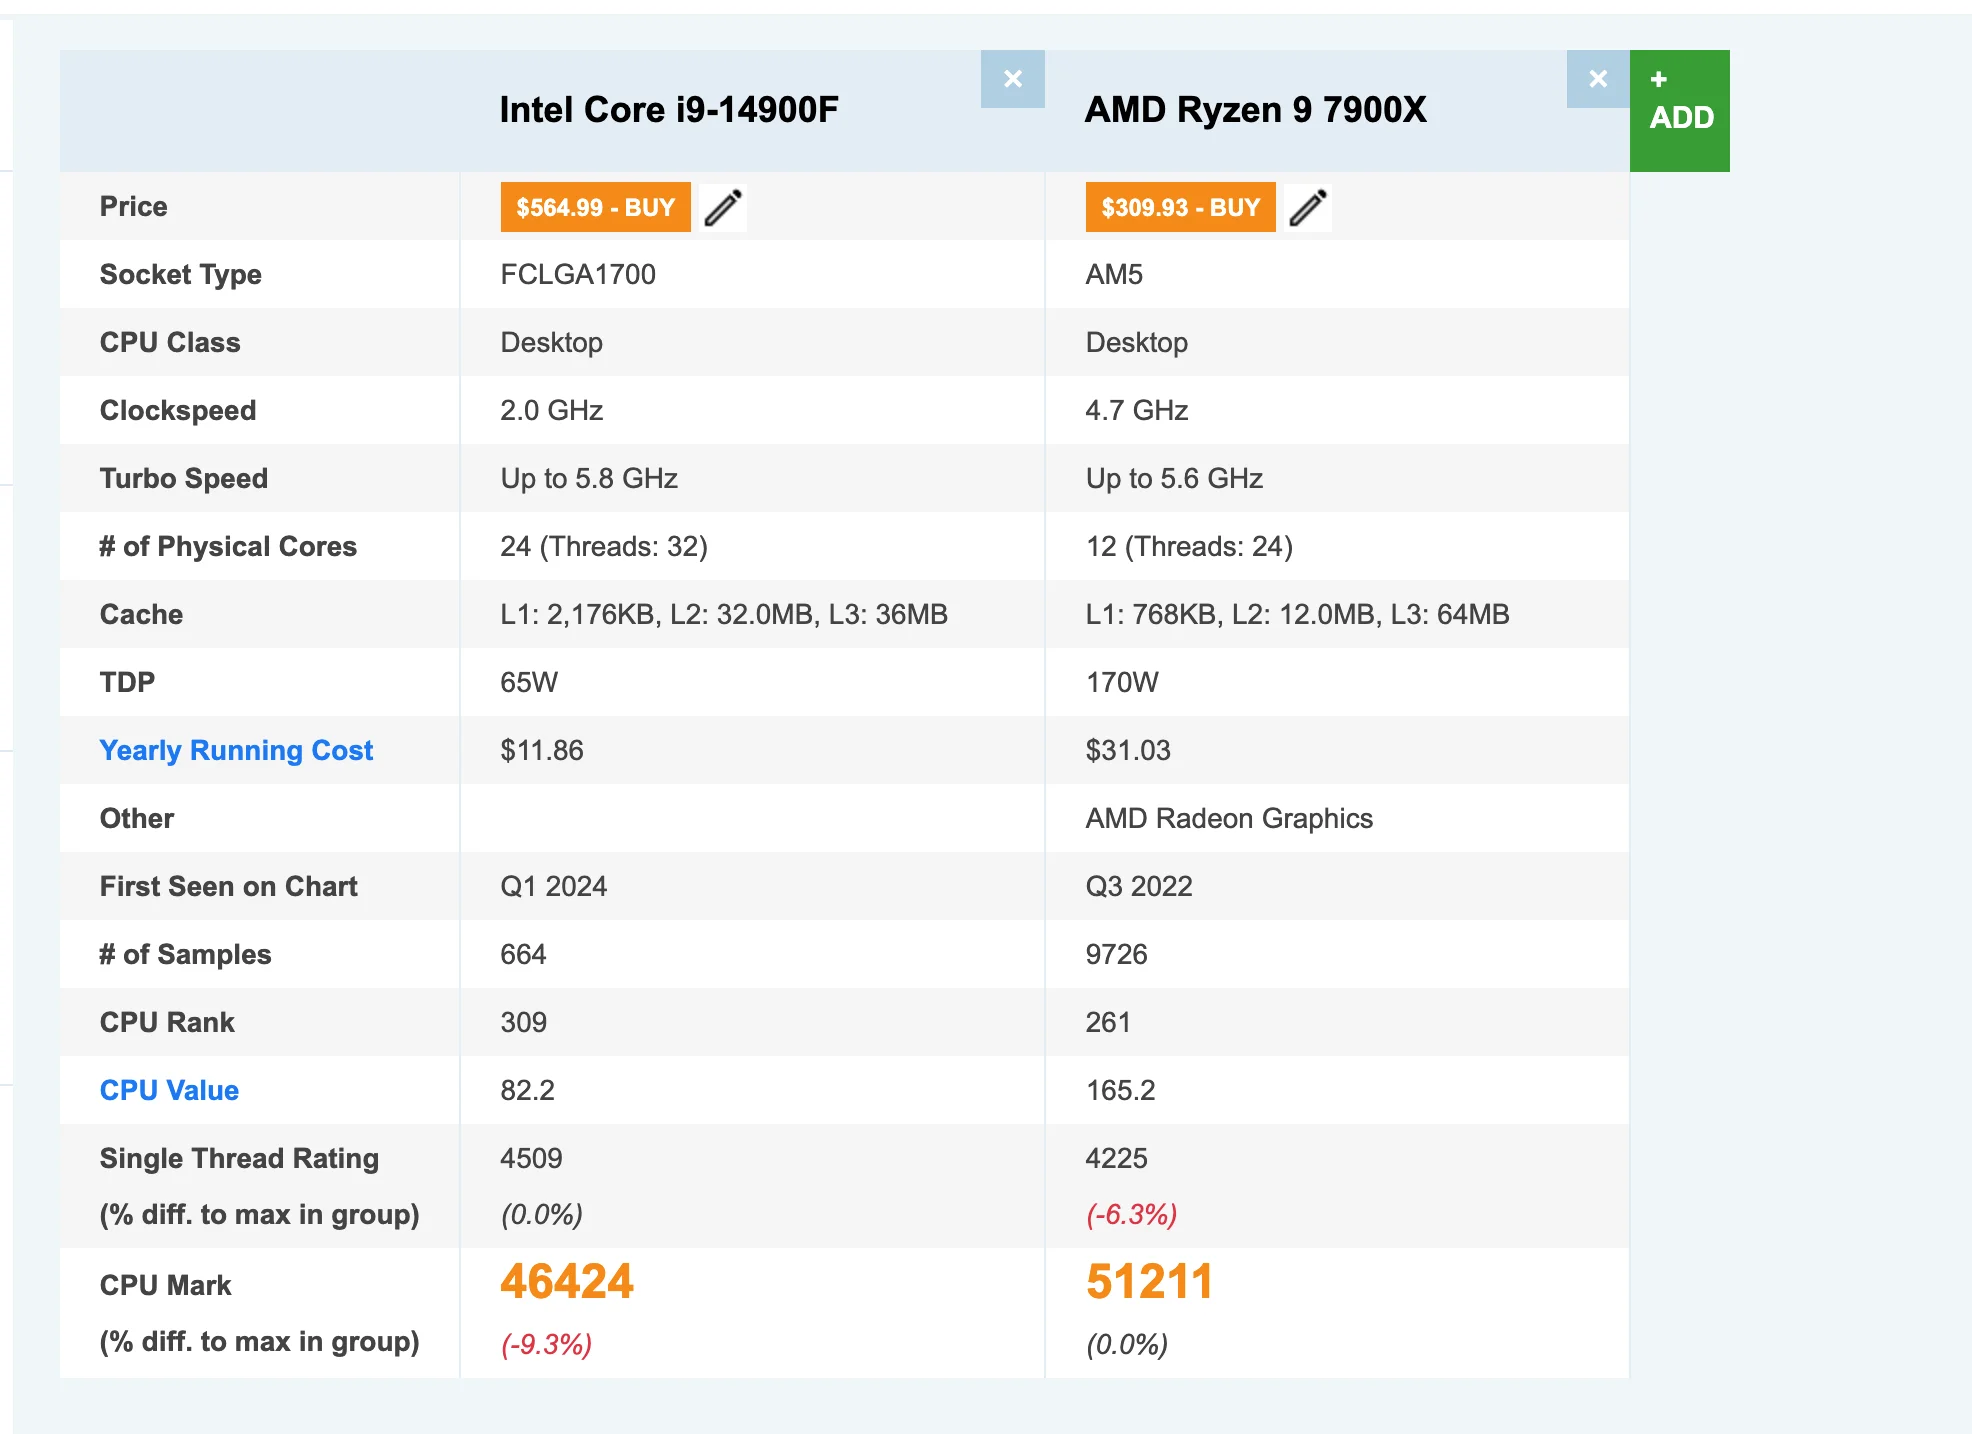
Task: Remove AMD Ryzen 9 7900X from comparison
Action: pos(1598,79)
